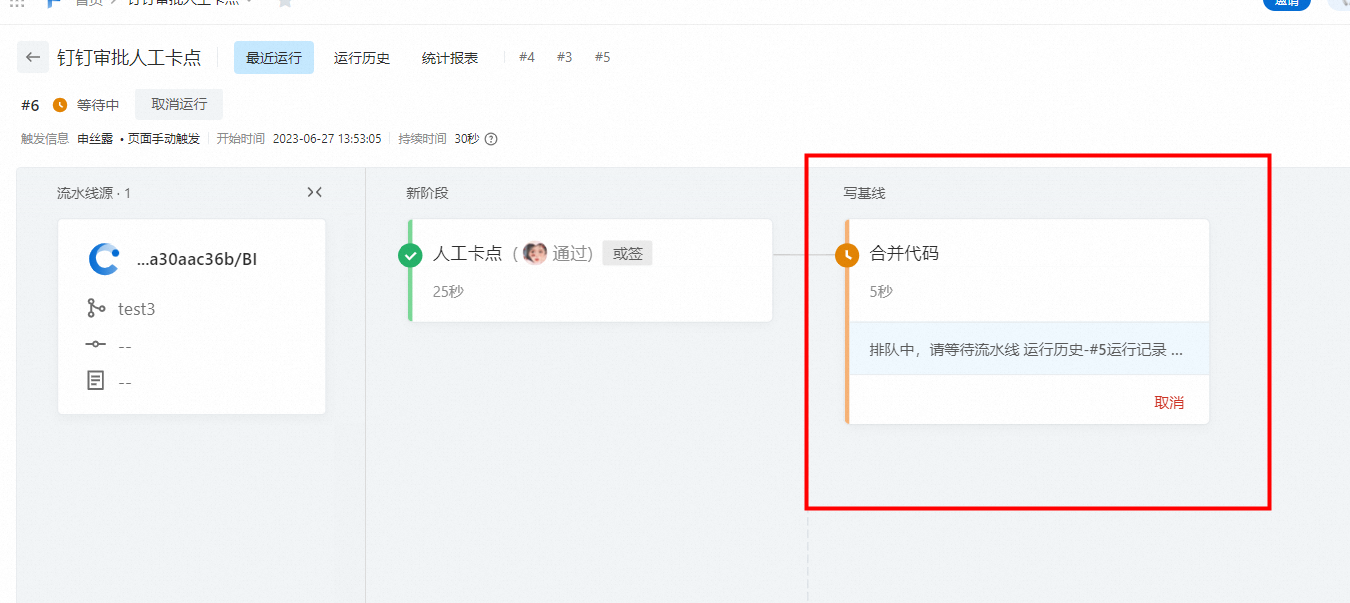Open run #3 link
Image resolution: width=1350 pixels, height=603 pixels.
pyautogui.click(x=565, y=57)
